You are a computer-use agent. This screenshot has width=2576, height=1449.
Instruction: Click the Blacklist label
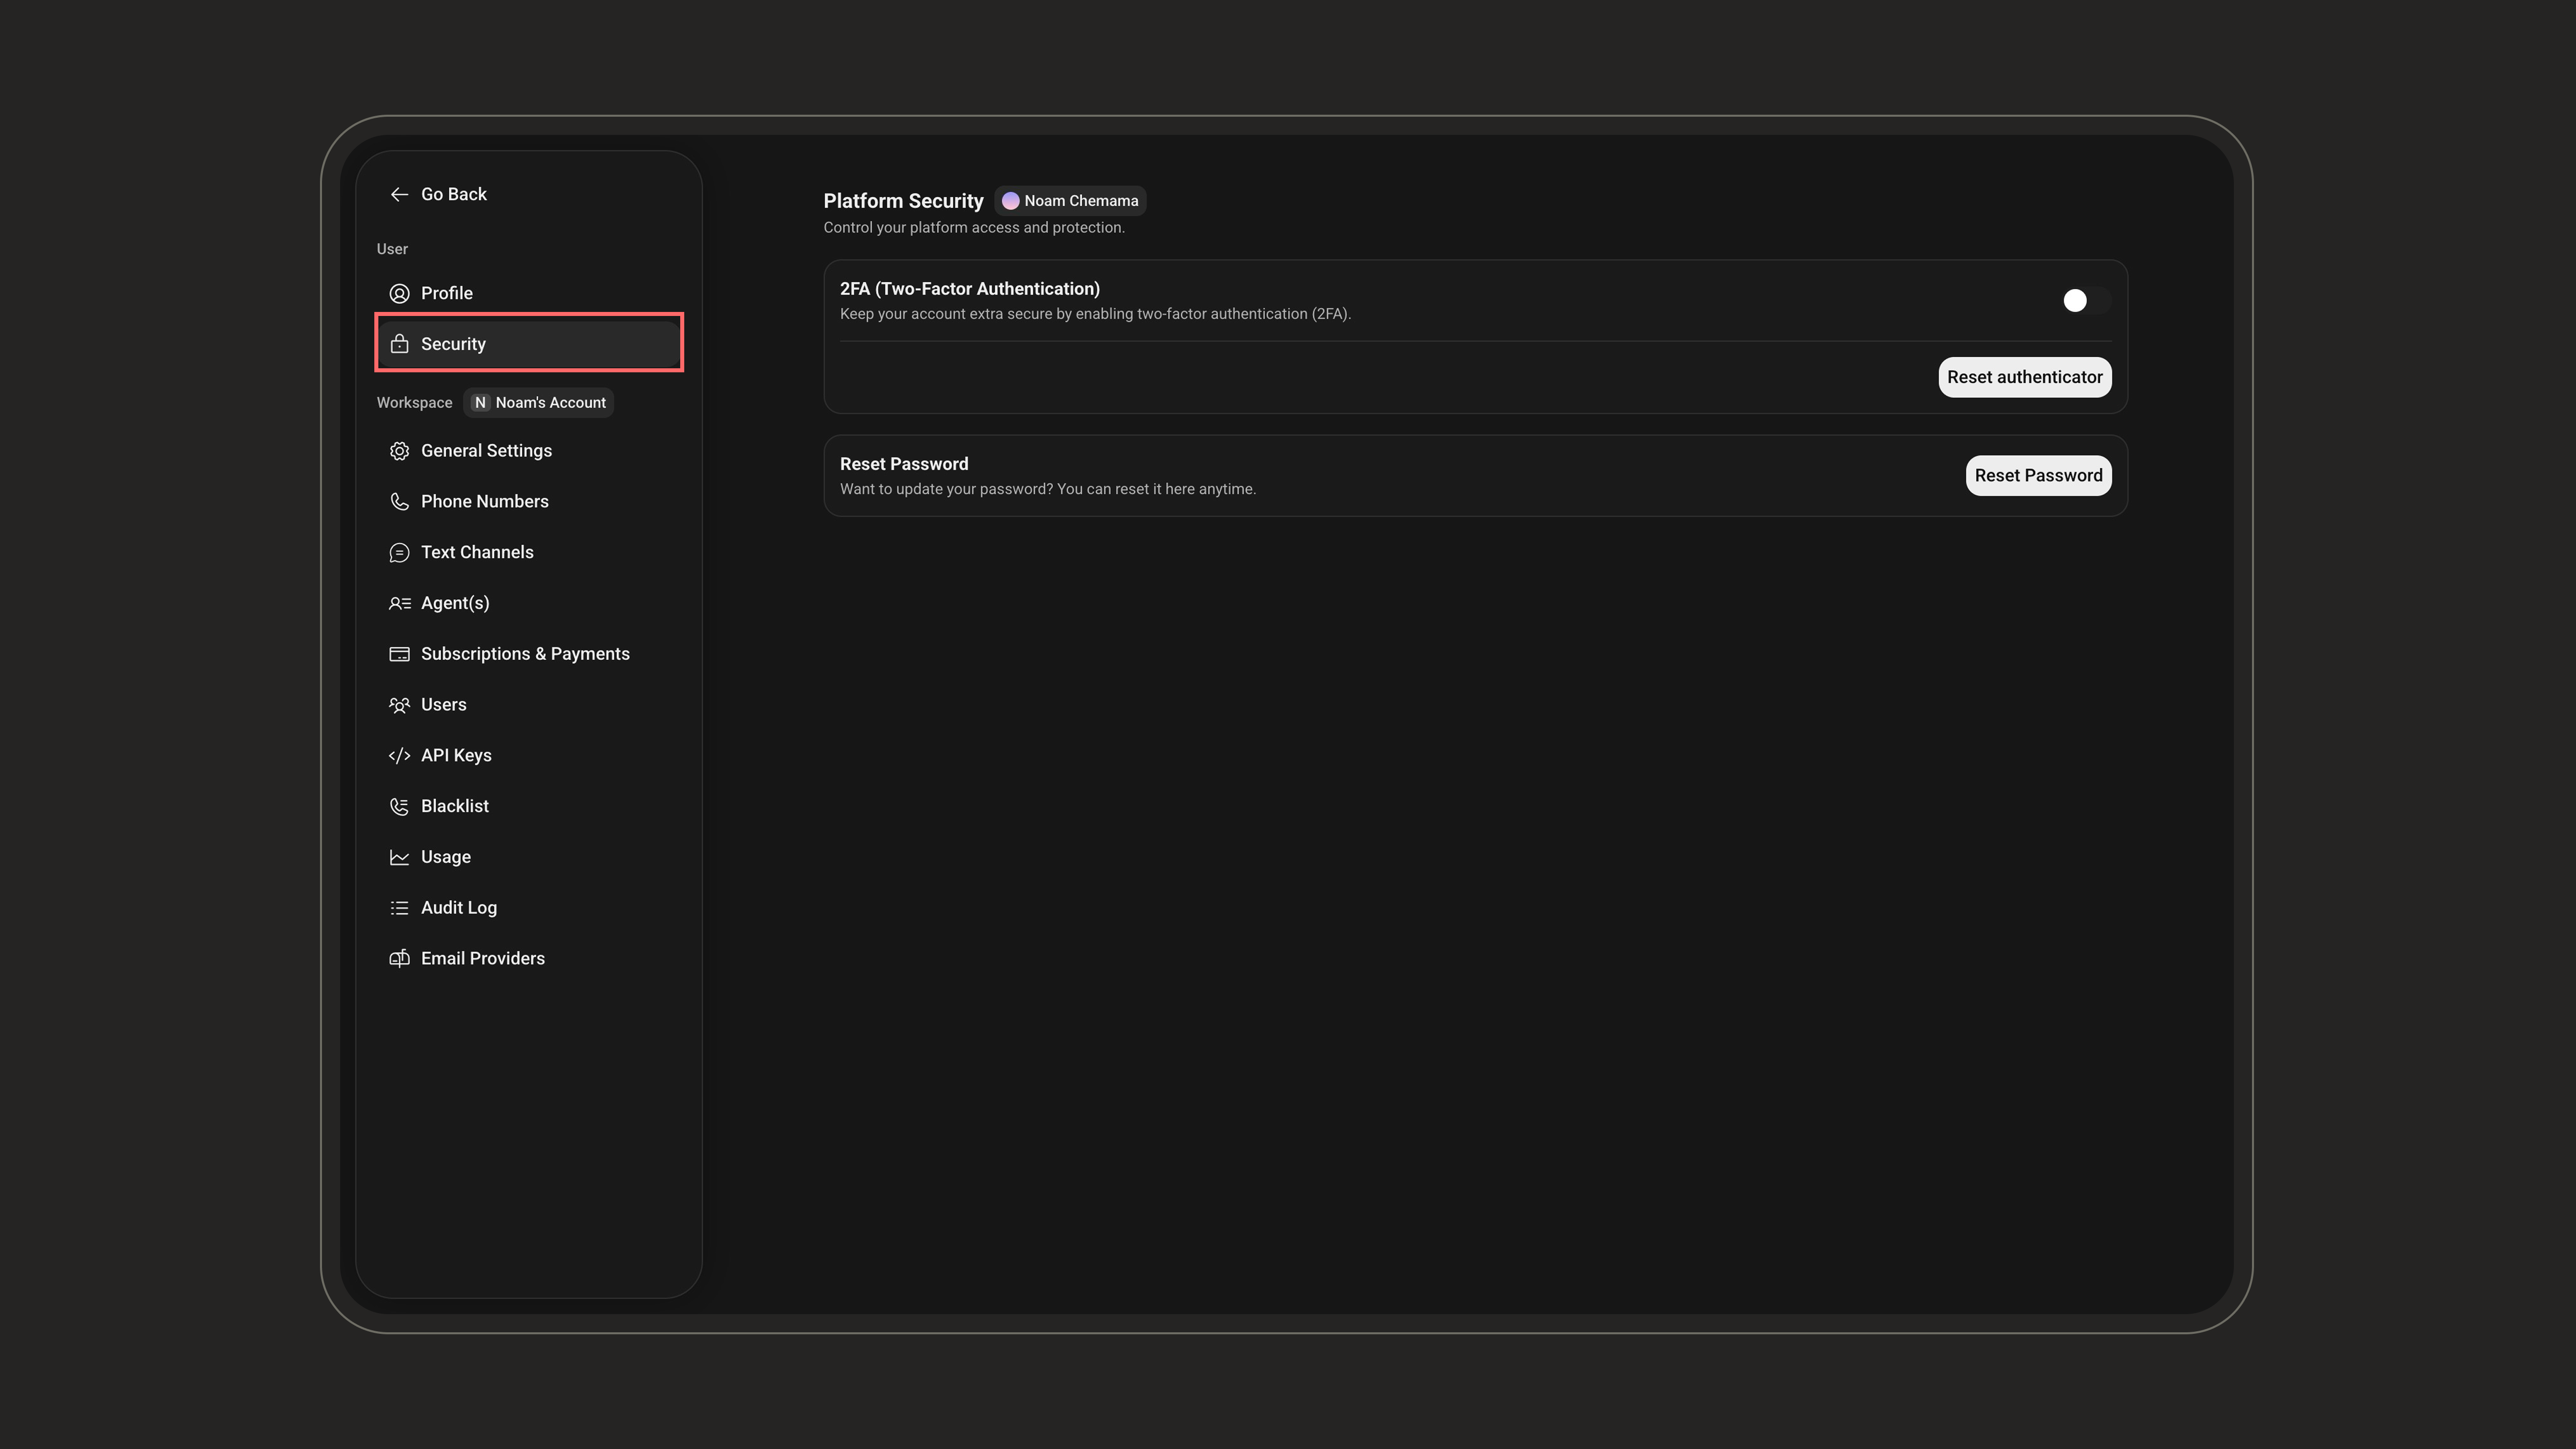pyautogui.click(x=454, y=806)
